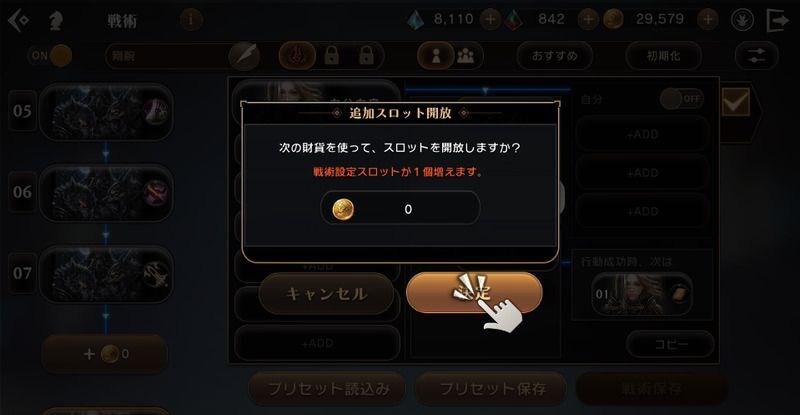This screenshot has height=415, width=800.
Task: Click the back arrow icon
Action: point(18,21)
